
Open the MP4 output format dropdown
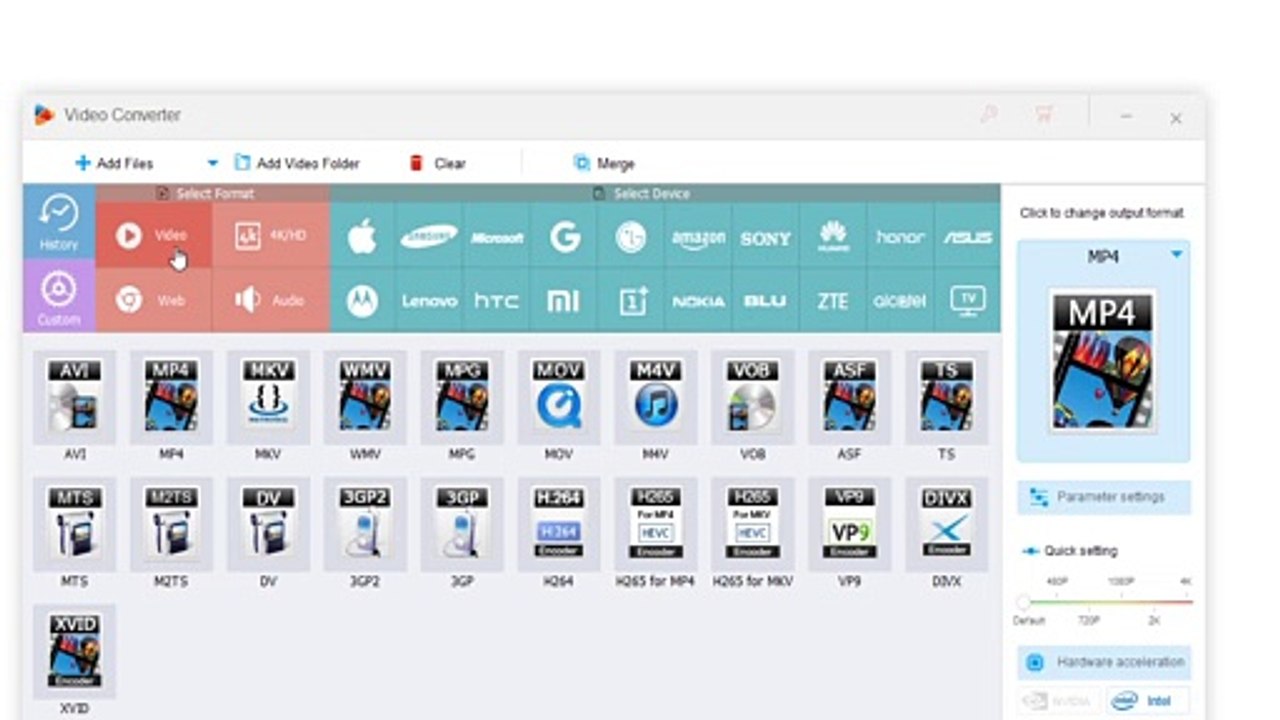[x=1176, y=255]
